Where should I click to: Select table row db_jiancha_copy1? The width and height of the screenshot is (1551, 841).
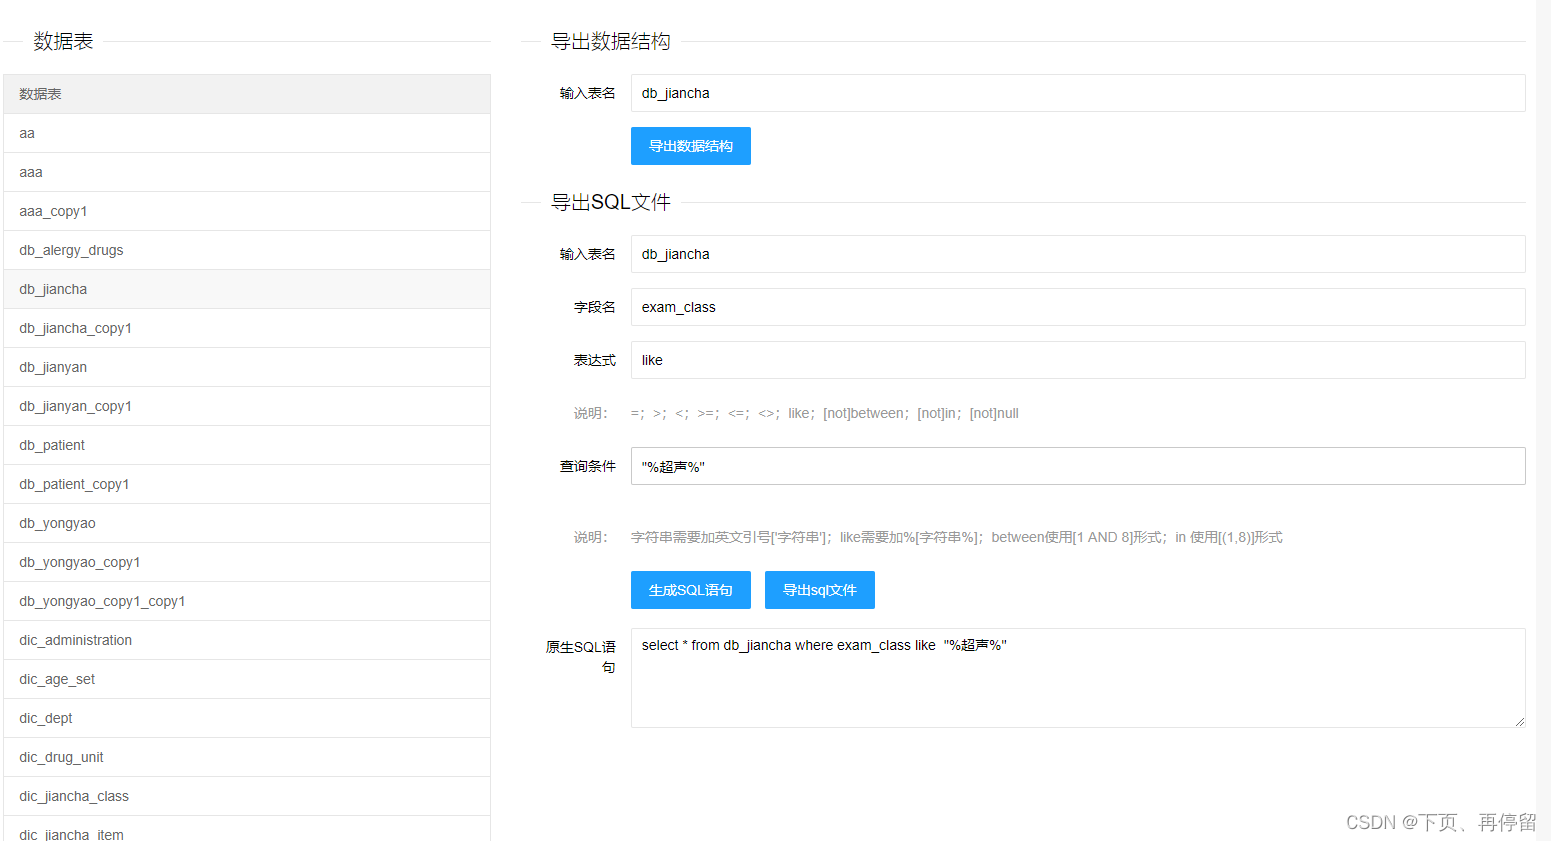247,328
